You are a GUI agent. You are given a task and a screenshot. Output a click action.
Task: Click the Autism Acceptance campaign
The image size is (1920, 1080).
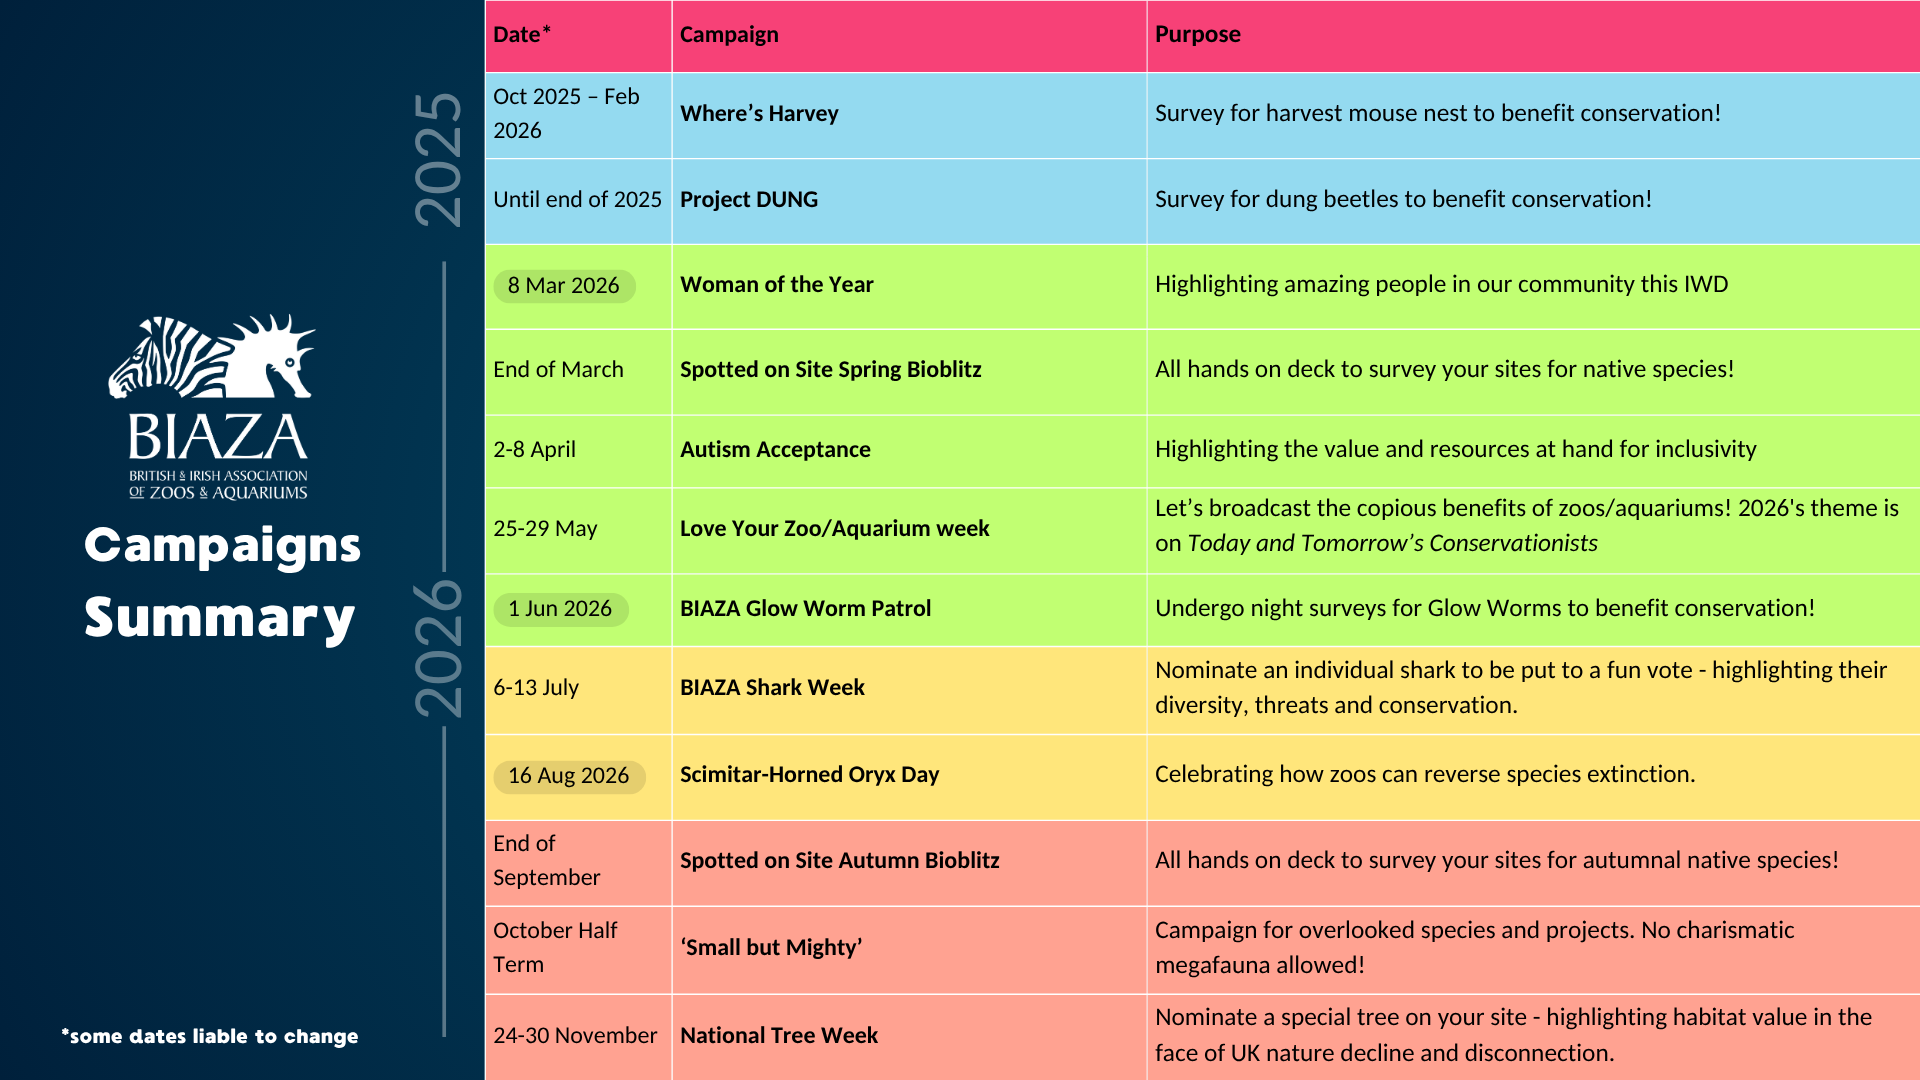tap(775, 450)
